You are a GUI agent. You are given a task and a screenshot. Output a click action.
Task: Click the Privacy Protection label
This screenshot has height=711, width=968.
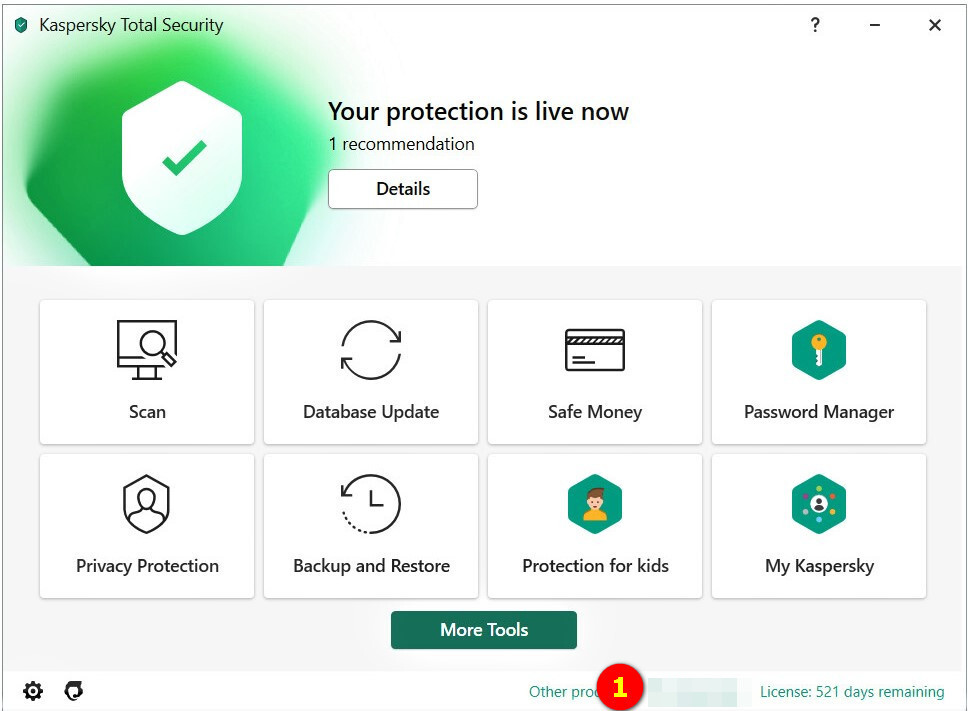147,566
